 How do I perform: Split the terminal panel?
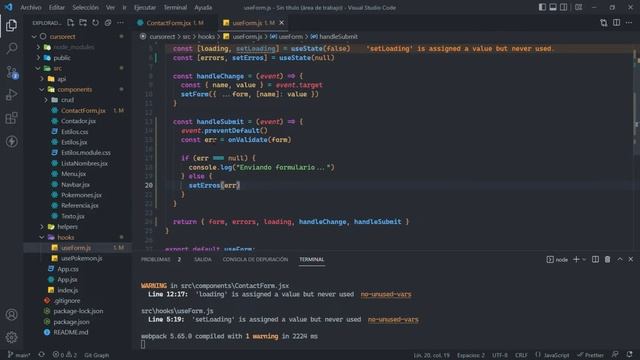click(596, 259)
